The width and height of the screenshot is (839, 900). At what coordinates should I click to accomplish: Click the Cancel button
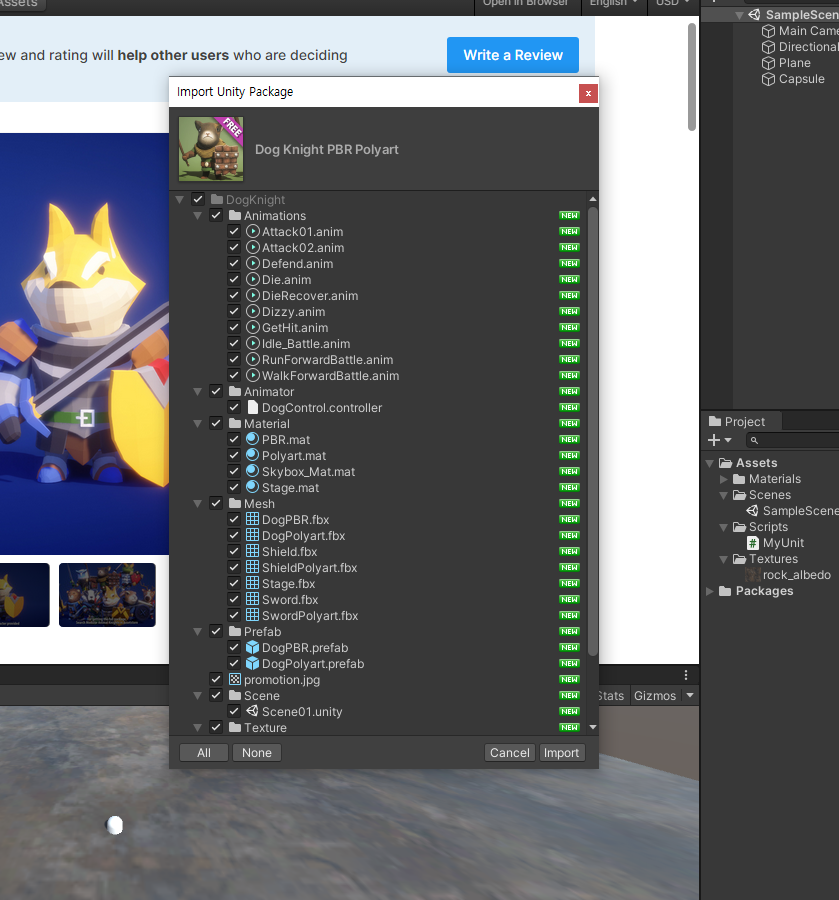point(510,752)
